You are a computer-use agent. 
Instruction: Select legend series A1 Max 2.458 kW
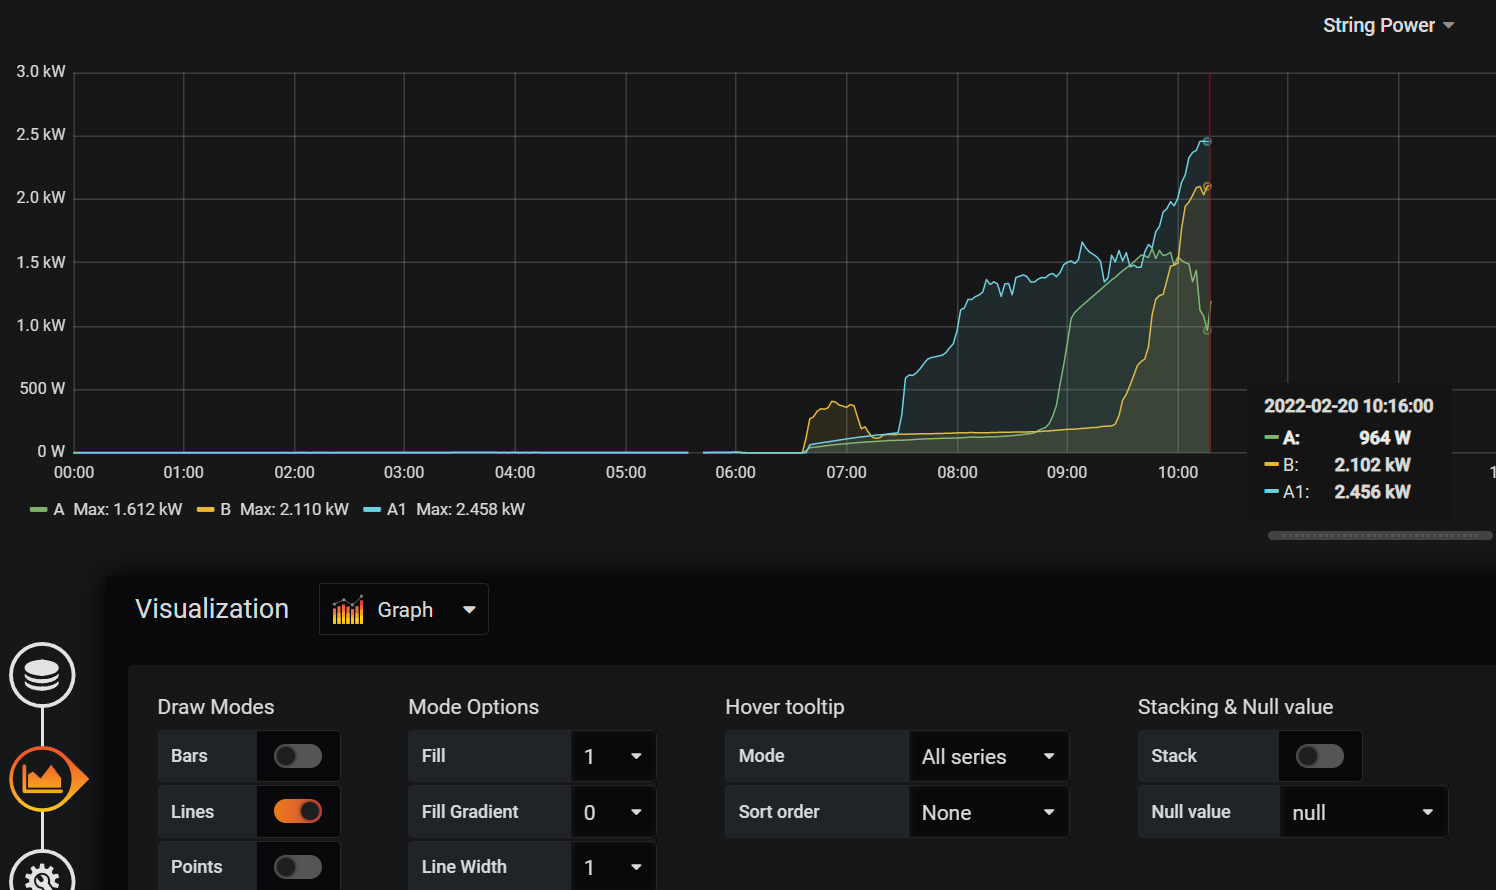pos(444,510)
